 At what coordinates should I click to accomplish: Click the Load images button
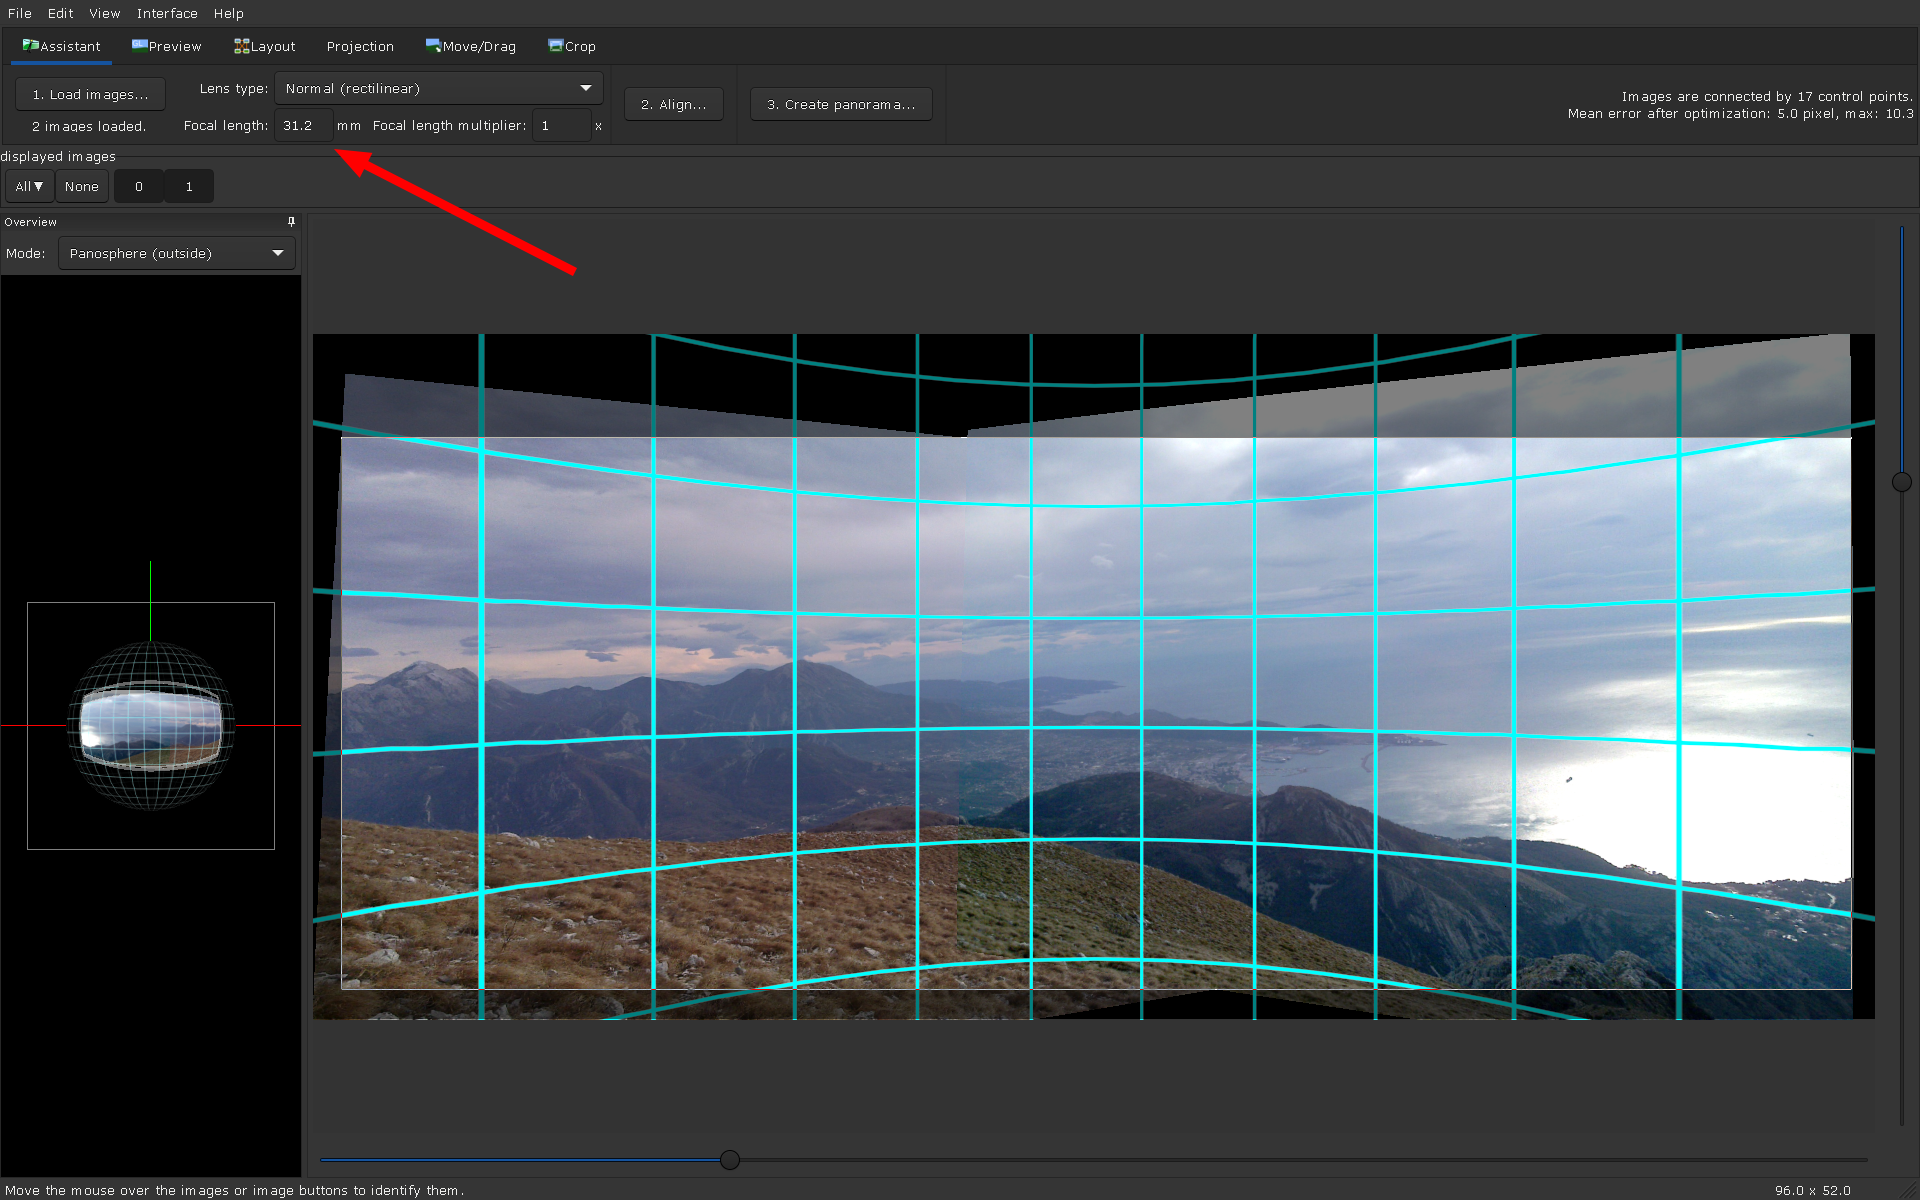click(x=90, y=94)
